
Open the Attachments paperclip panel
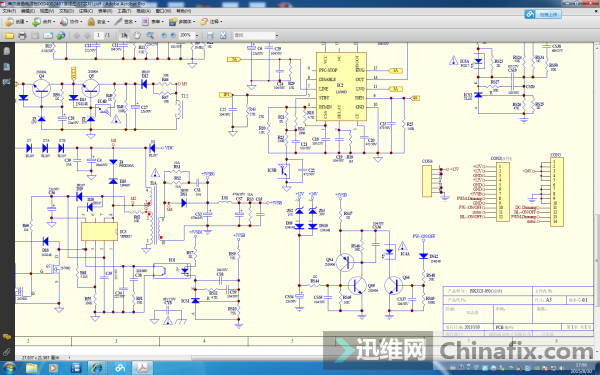[7, 351]
